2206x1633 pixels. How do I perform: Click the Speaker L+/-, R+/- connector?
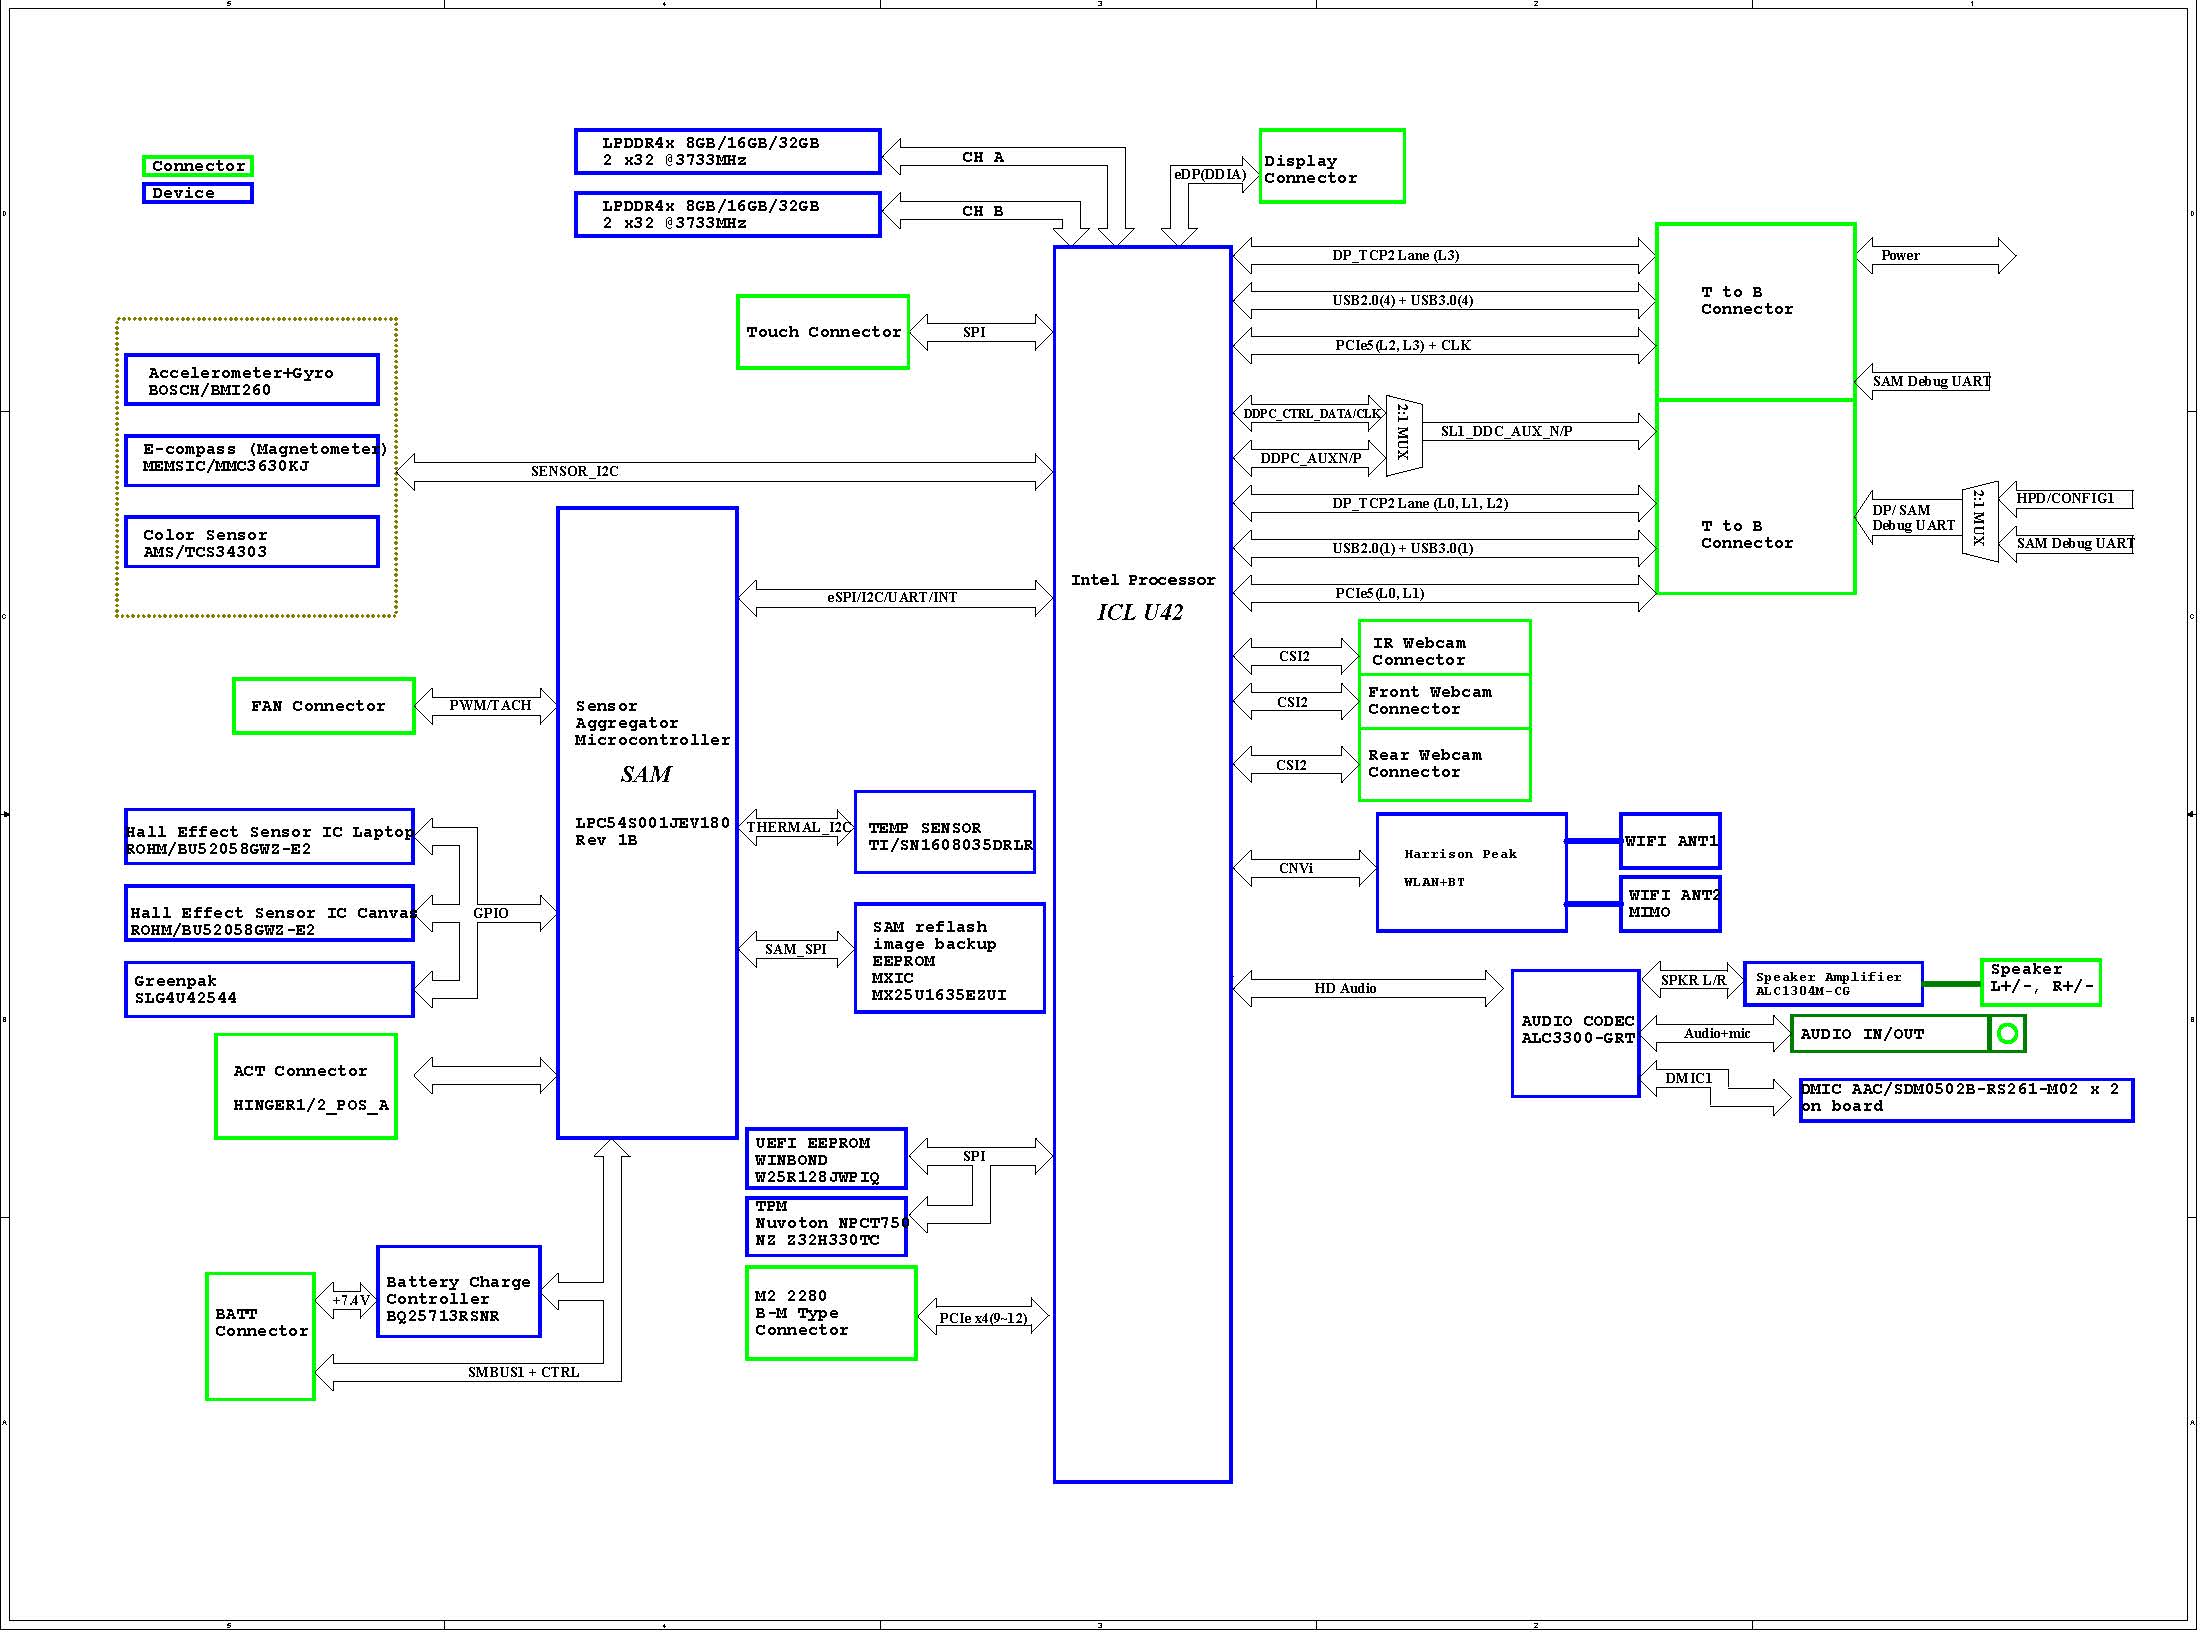pyautogui.click(x=2041, y=982)
